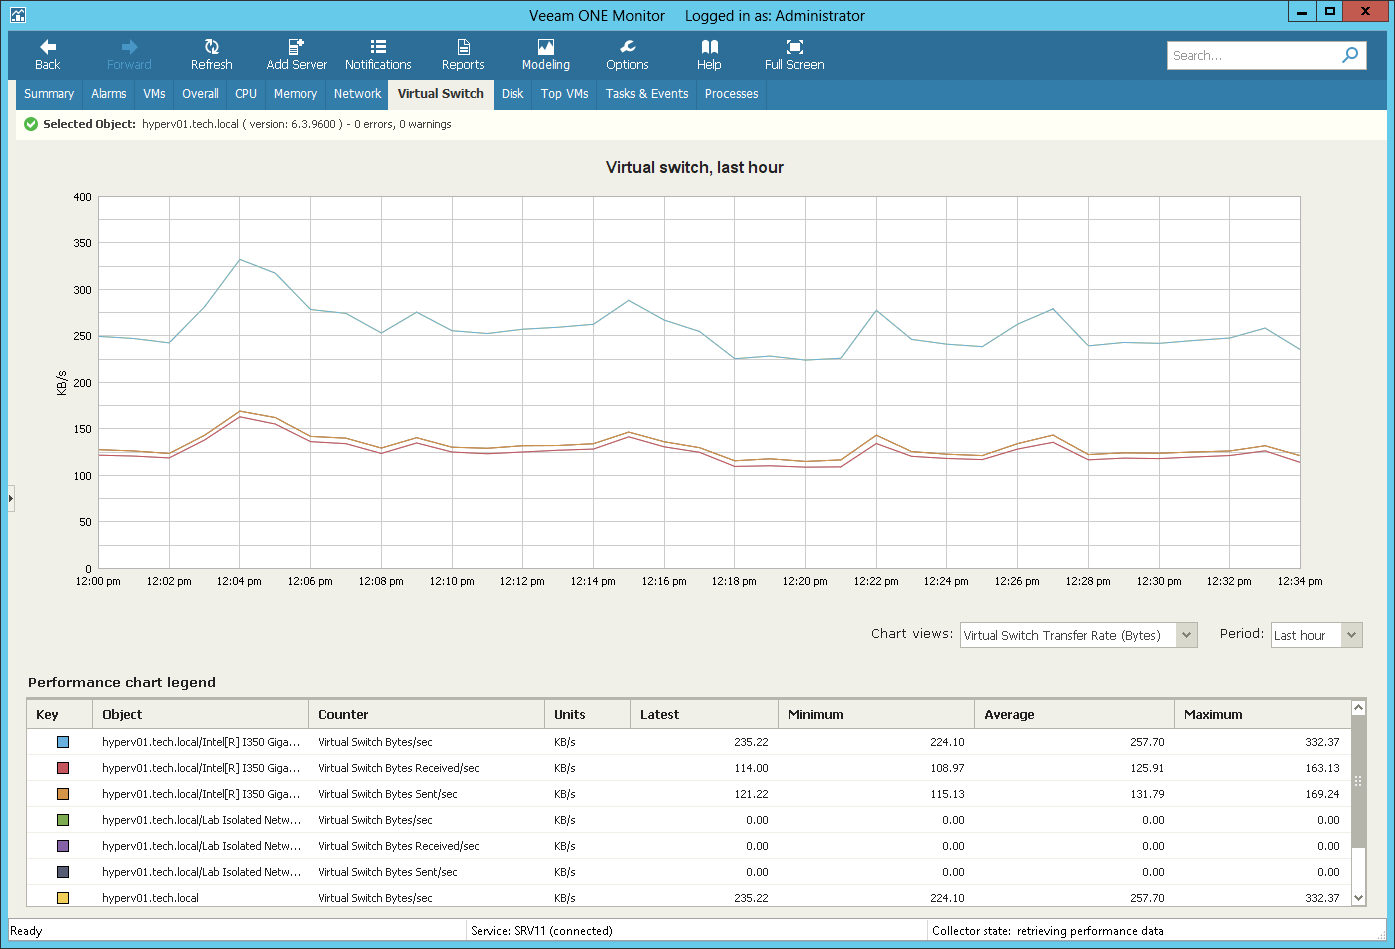This screenshot has width=1395, height=949.
Task: Click the blue Virtual Switch Bytes/sec swatch
Action: (63, 742)
